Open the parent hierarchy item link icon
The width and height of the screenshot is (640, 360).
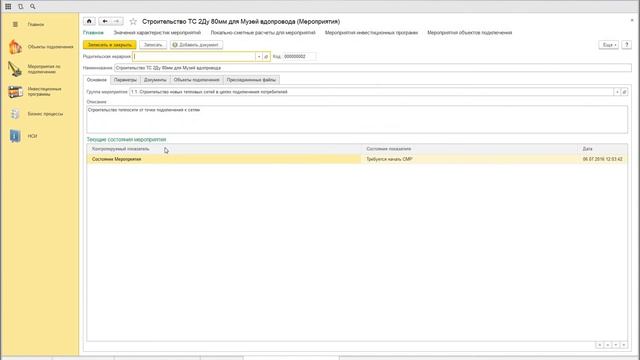click(266, 57)
